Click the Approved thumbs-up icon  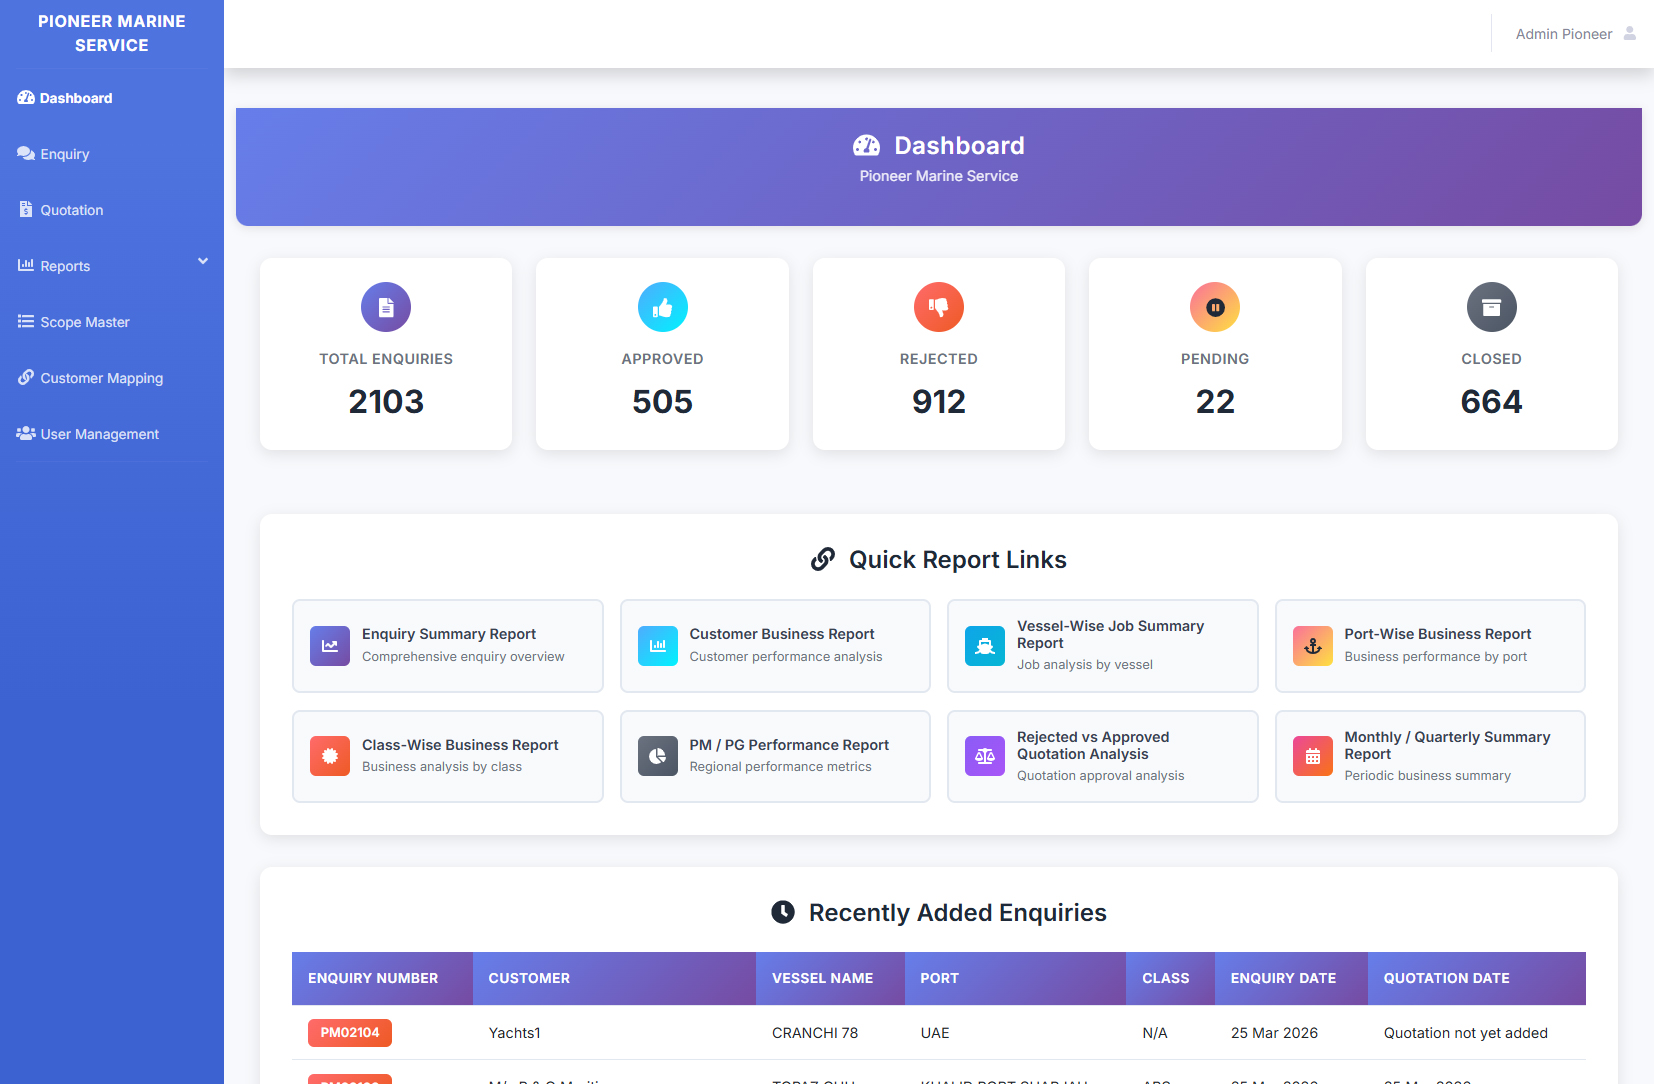coord(662,307)
